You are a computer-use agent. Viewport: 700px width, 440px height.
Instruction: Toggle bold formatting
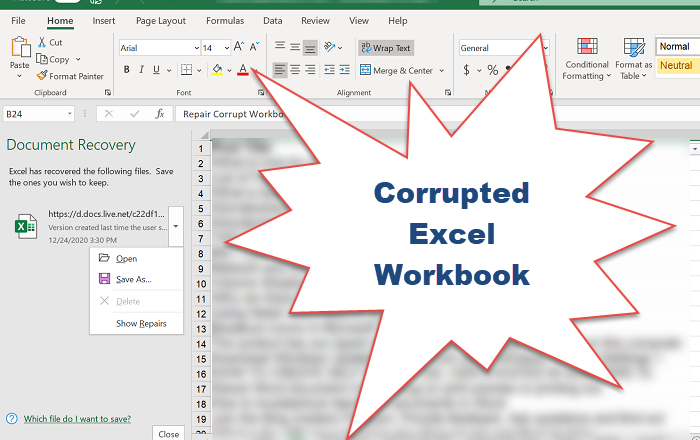point(126,70)
